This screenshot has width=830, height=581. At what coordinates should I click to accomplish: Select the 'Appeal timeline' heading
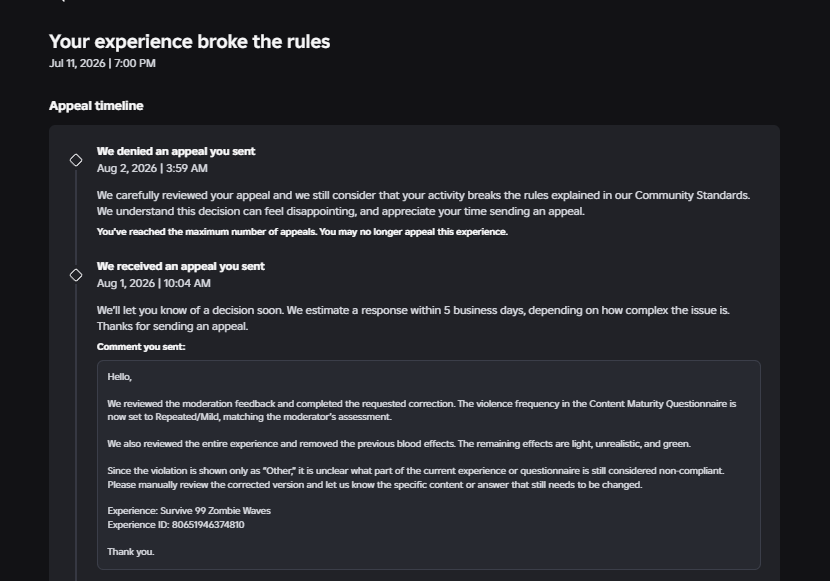(x=96, y=106)
